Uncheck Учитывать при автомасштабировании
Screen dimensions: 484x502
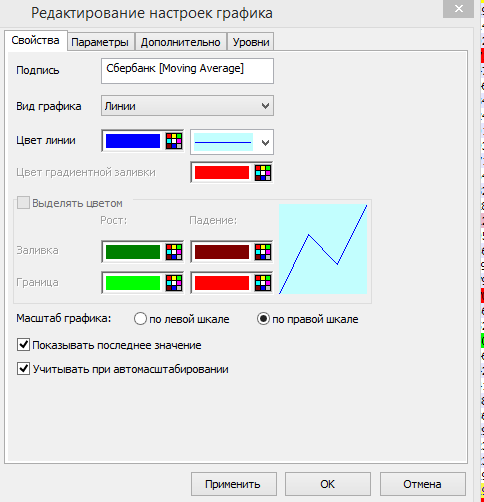(x=23, y=369)
